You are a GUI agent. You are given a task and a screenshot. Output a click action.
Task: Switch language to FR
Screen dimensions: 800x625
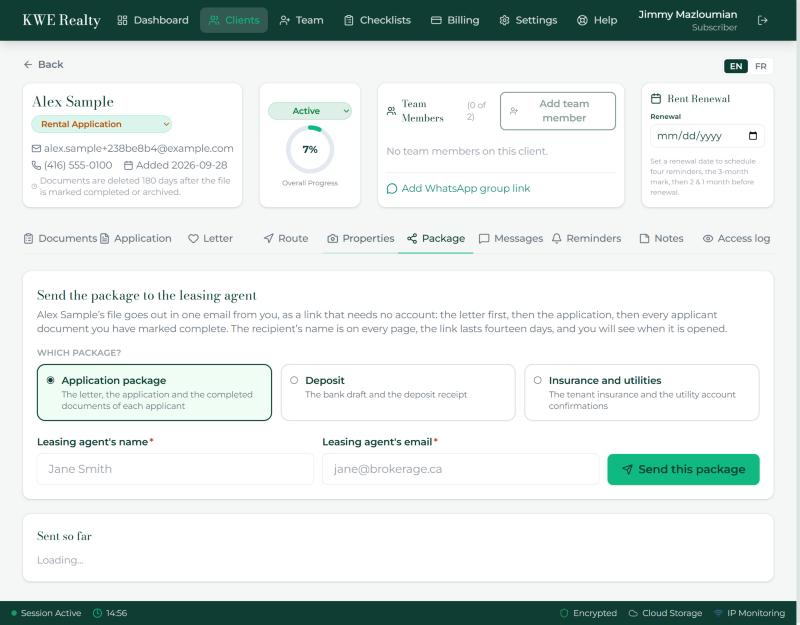(x=760, y=66)
